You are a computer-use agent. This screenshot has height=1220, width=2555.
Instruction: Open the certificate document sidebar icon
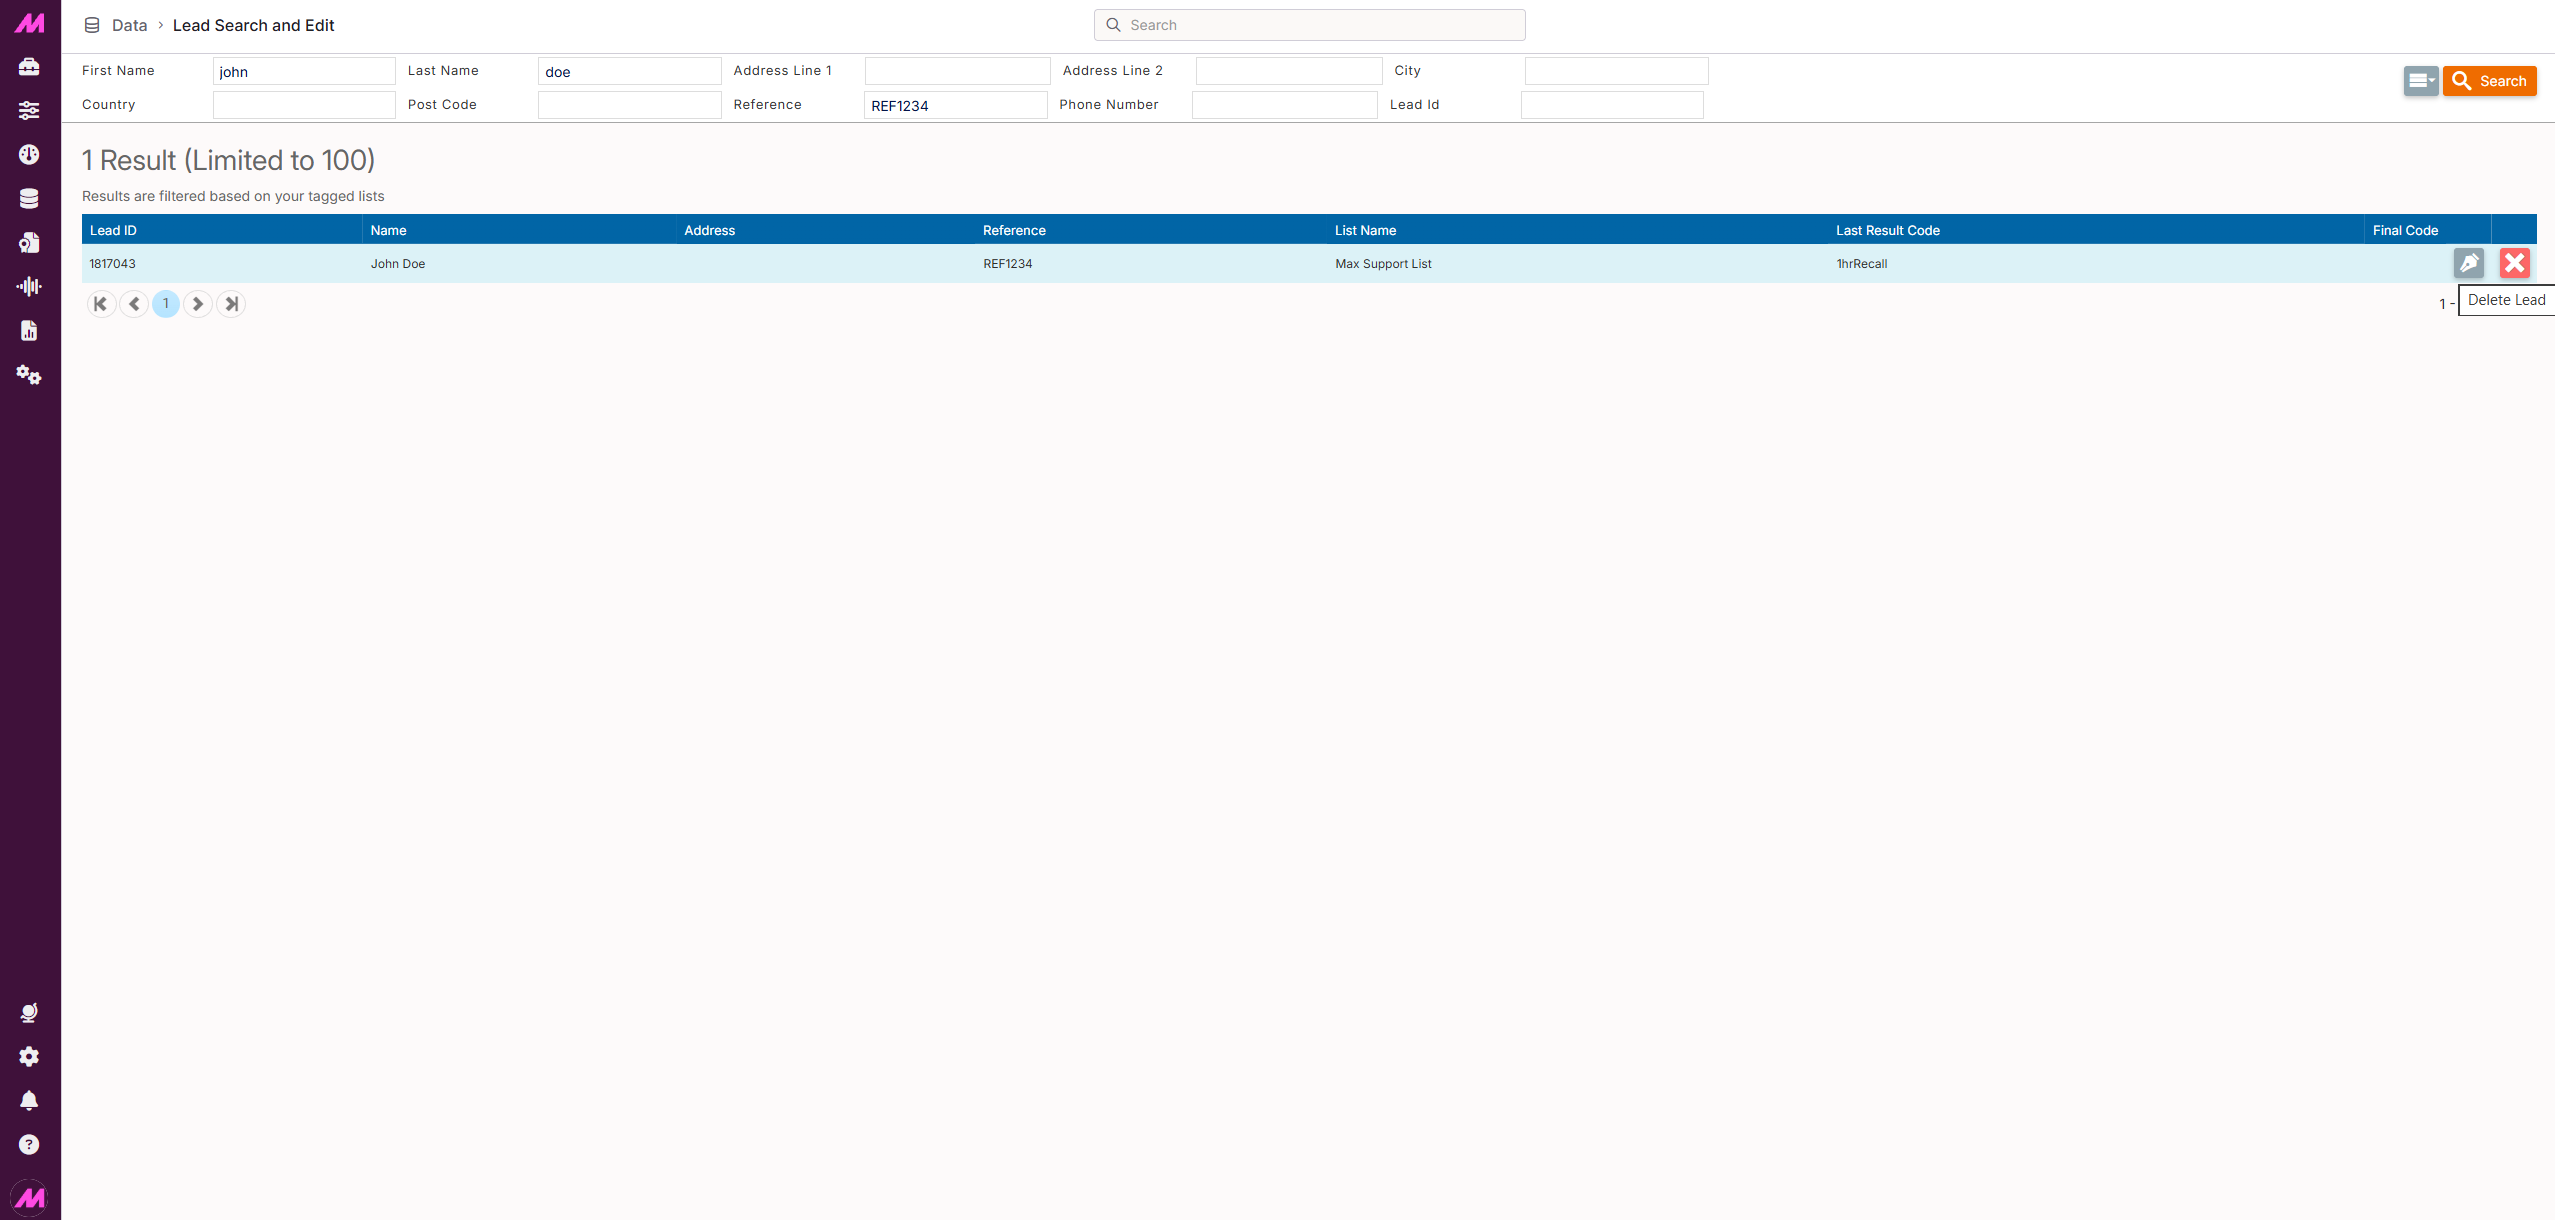click(x=29, y=243)
